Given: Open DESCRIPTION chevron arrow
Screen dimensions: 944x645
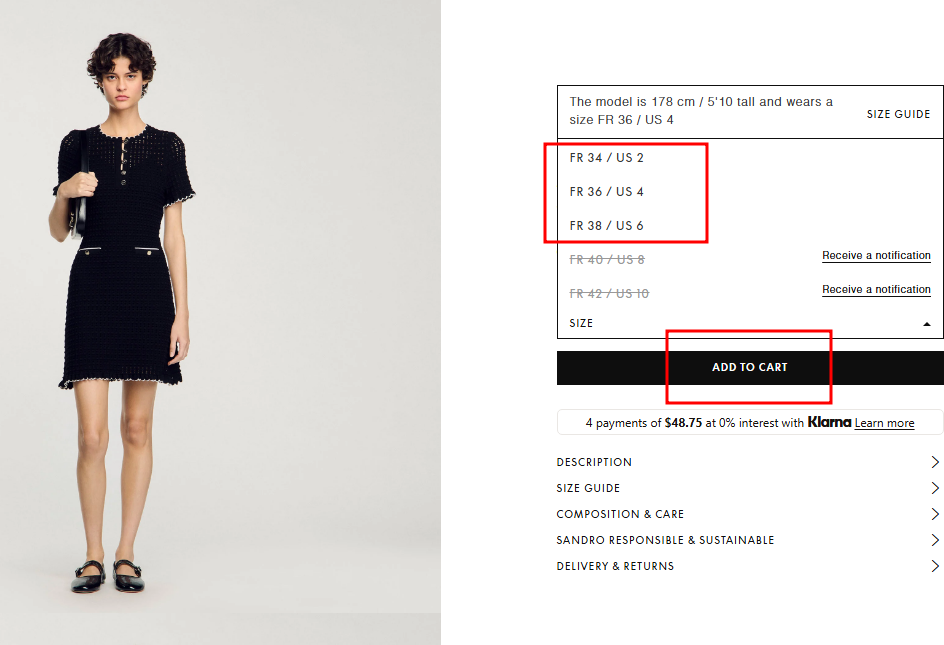Looking at the screenshot, I should tap(935, 462).
